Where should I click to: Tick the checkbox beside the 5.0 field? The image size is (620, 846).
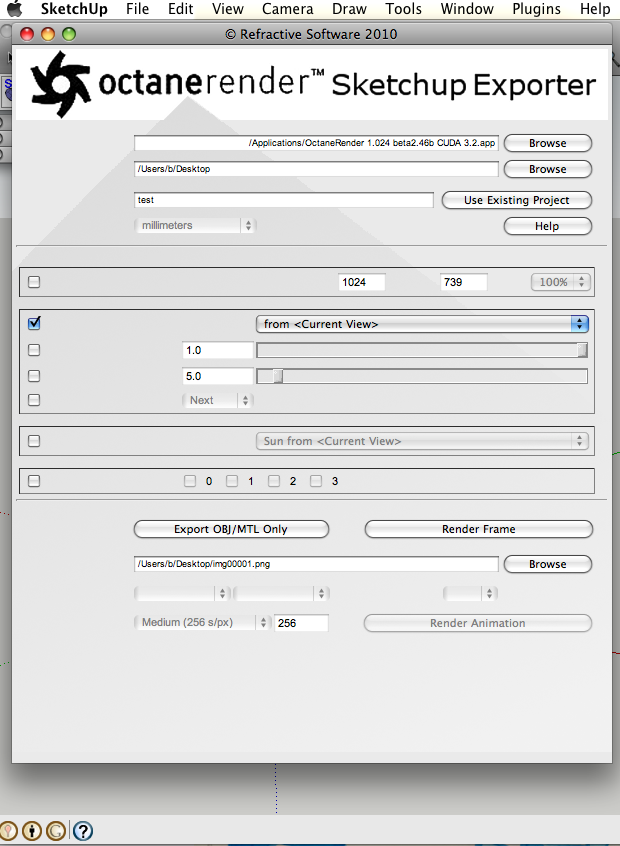[34, 376]
